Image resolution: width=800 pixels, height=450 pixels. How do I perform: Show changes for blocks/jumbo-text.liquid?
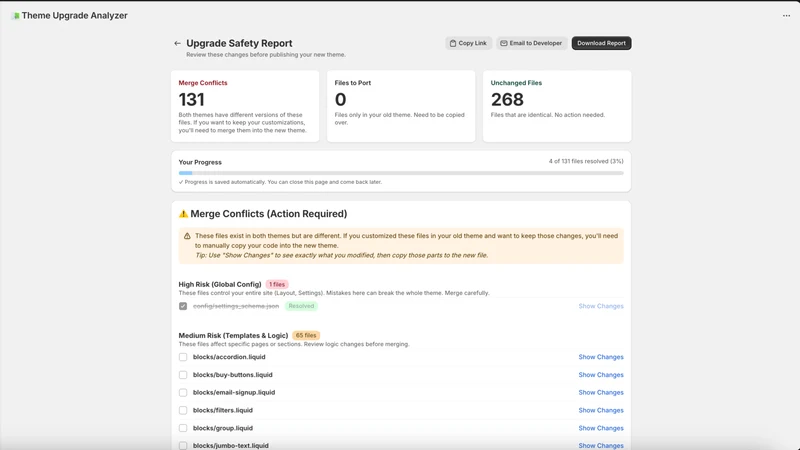601,445
